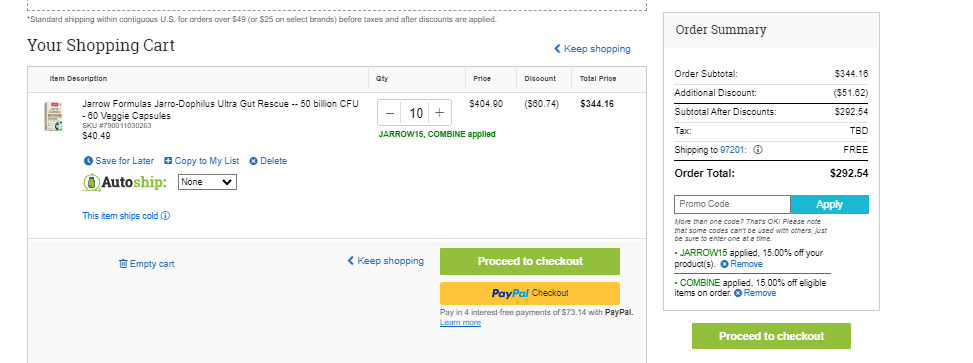Check out with PayPal
973x363 pixels.
(530, 293)
